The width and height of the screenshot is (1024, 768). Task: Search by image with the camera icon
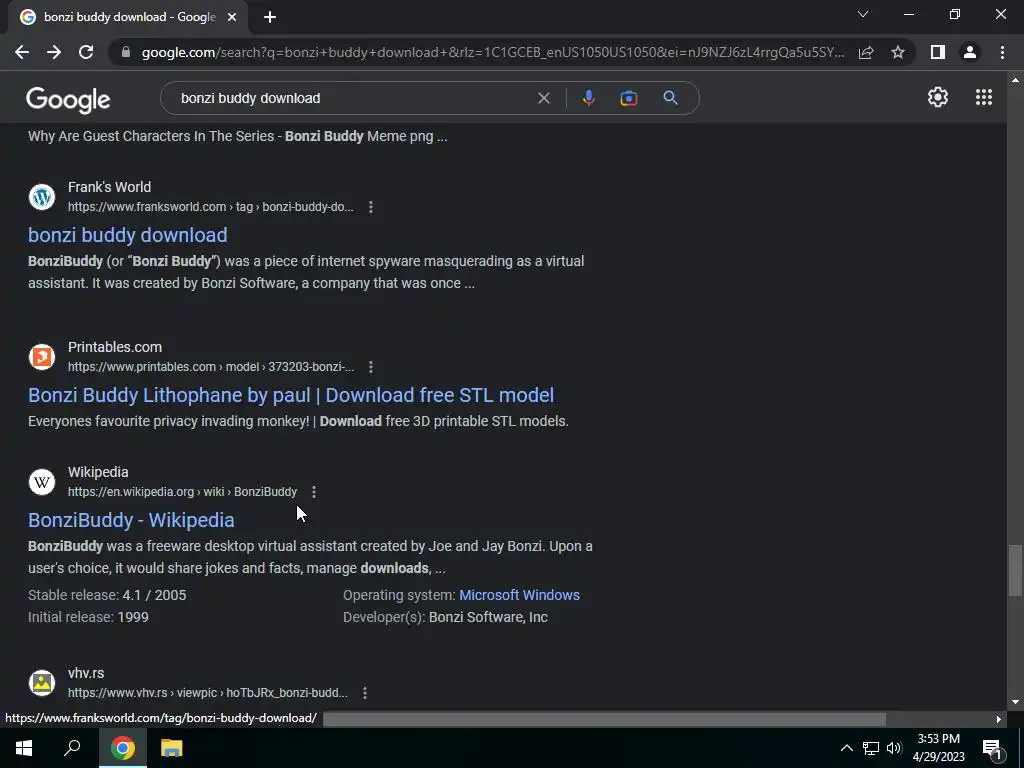[x=628, y=98]
